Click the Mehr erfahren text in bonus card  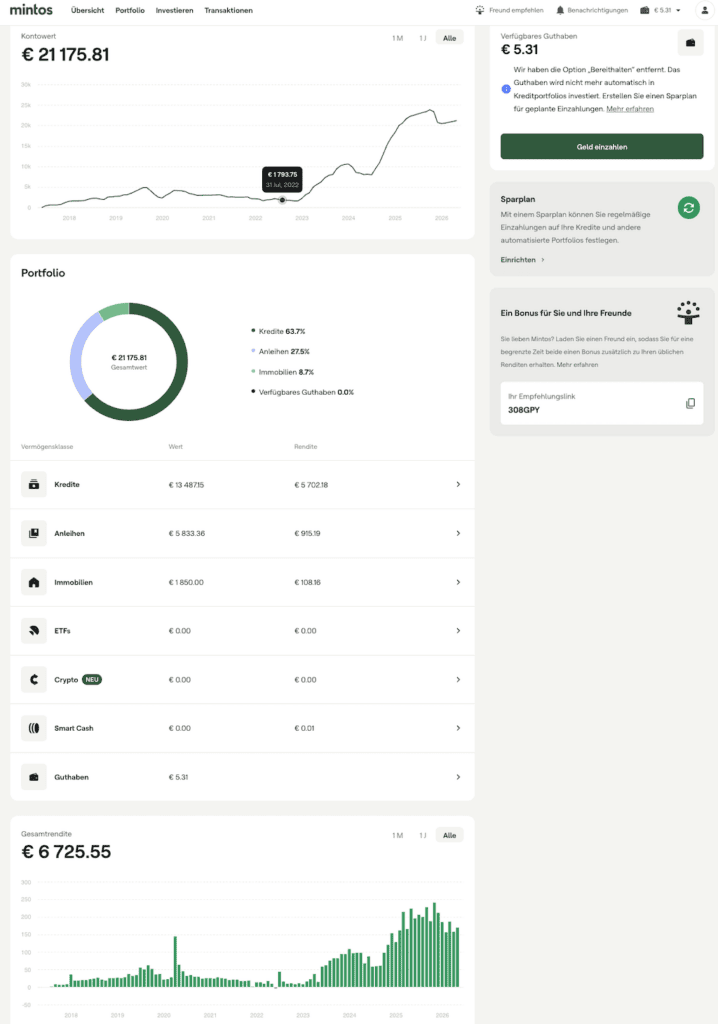point(577,365)
